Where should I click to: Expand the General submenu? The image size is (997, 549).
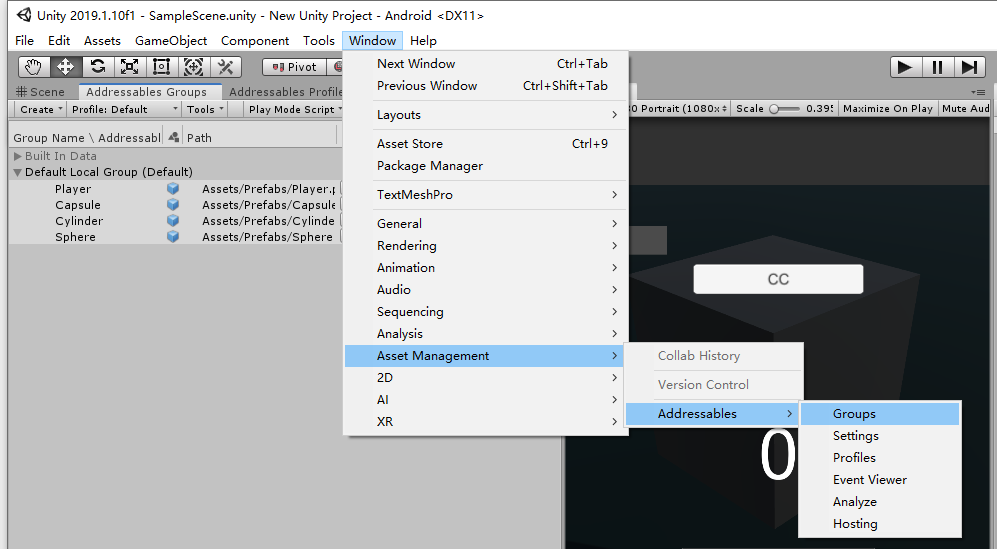tap(486, 224)
